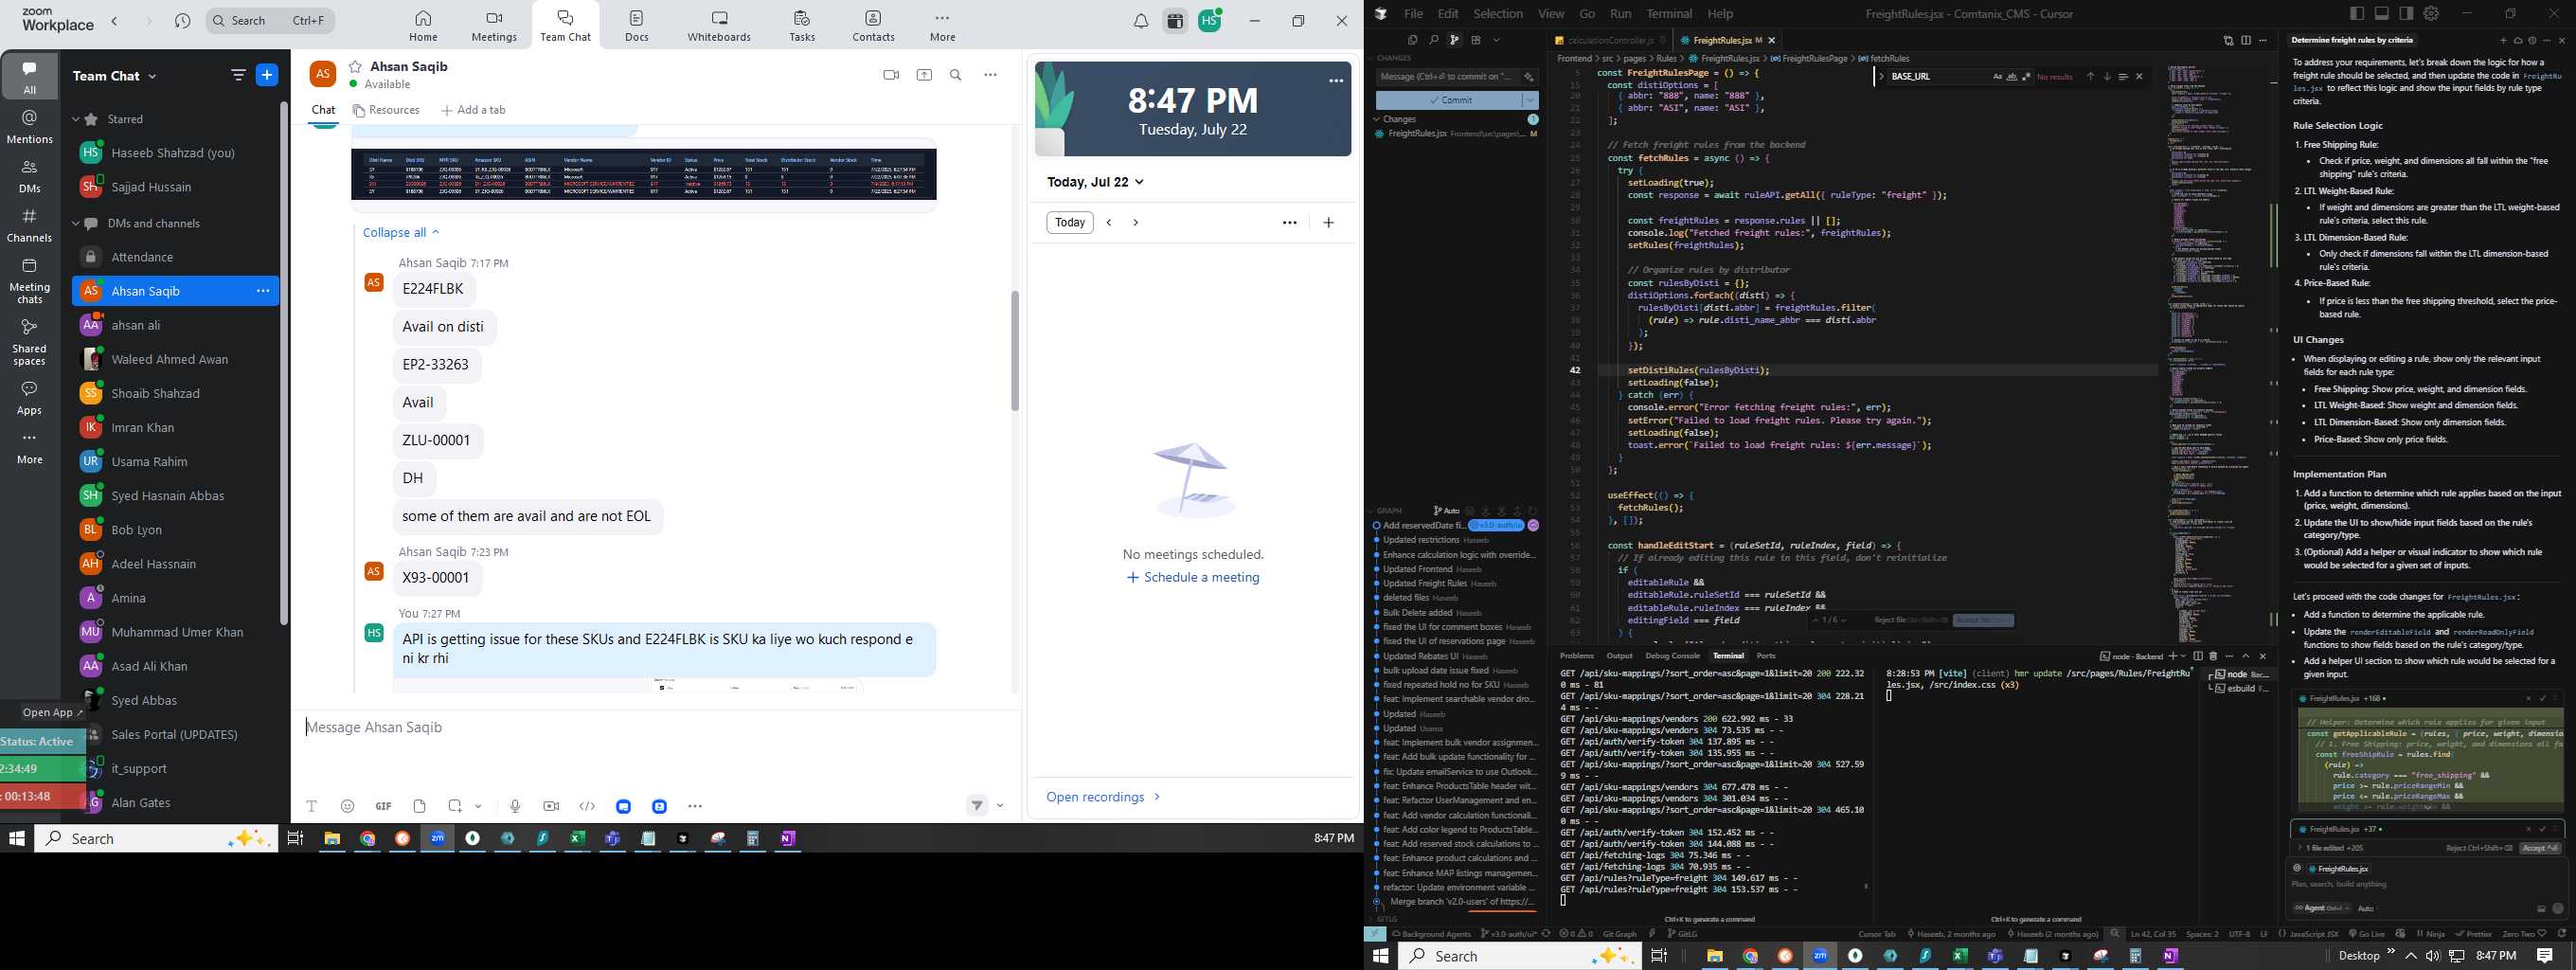The height and width of the screenshot is (970, 2576).
Task: Click Add a tab in chat header
Action: click(473, 110)
